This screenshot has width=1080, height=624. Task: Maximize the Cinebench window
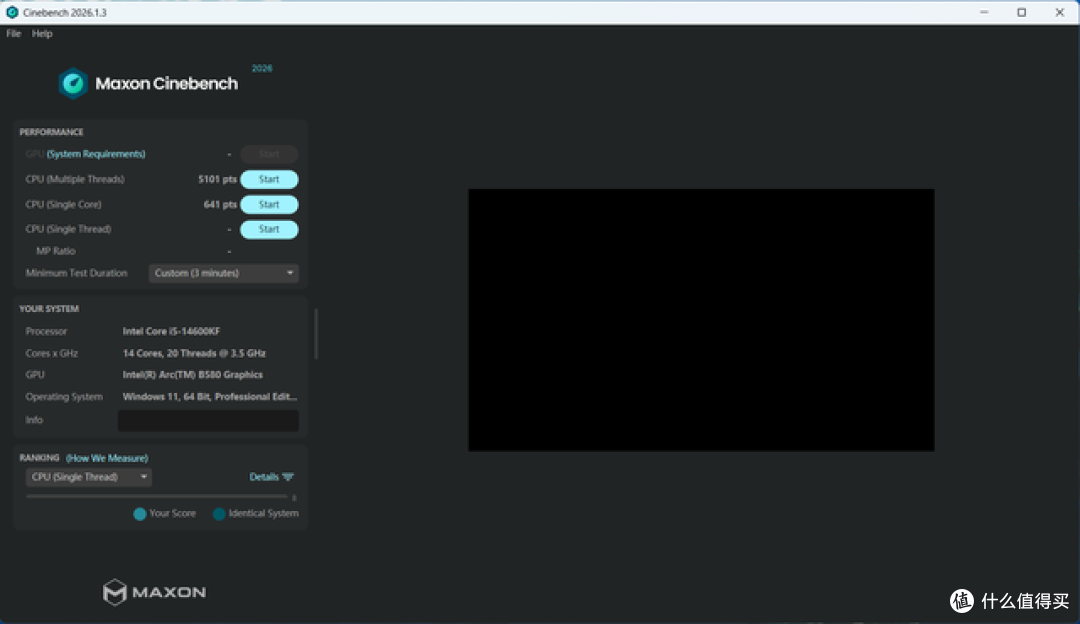pyautogui.click(x=1021, y=12)
